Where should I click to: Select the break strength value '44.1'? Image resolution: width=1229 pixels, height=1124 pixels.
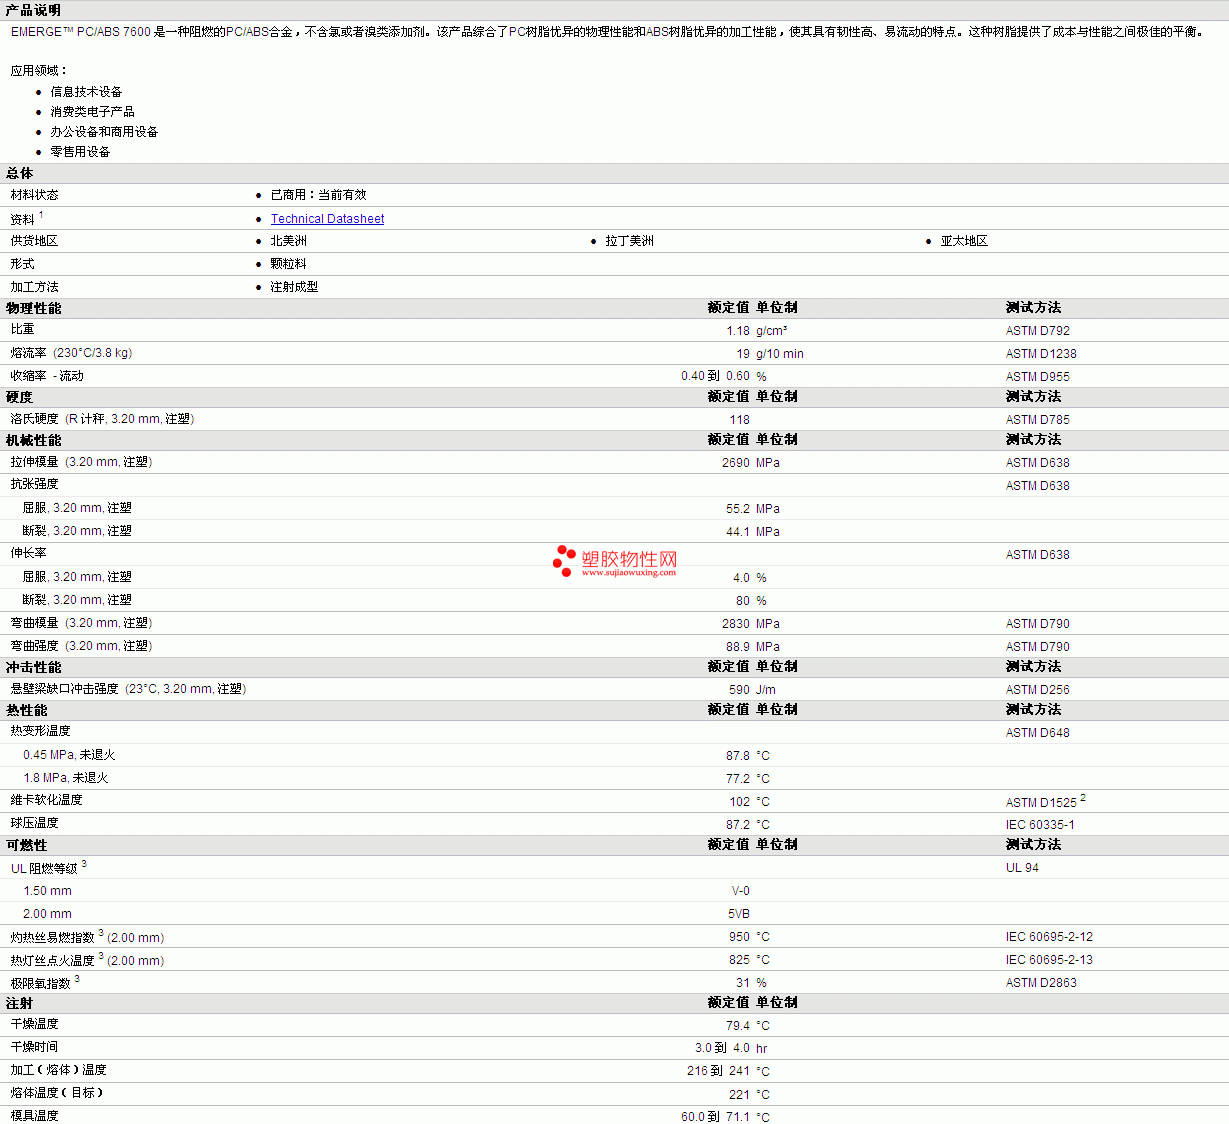[x=738, y=532]
